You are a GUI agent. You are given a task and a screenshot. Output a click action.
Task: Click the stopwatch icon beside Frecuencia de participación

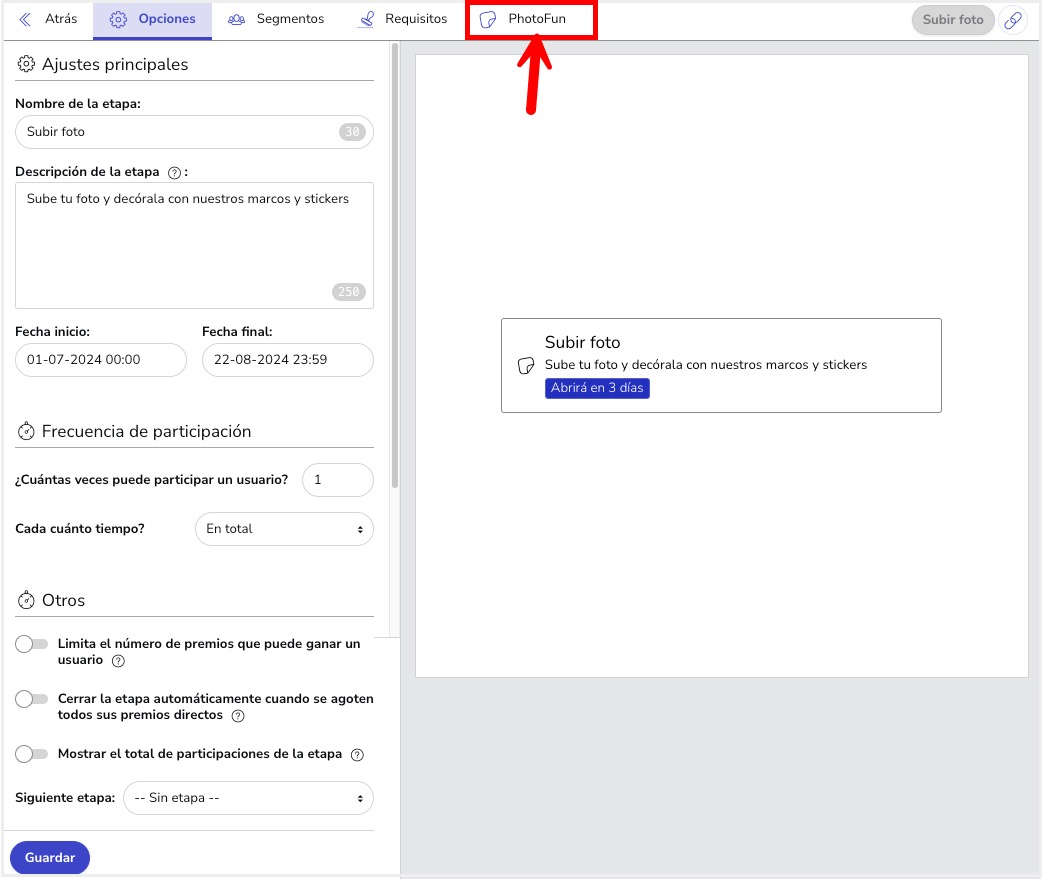pyautogui.click(x=27, y=431)
